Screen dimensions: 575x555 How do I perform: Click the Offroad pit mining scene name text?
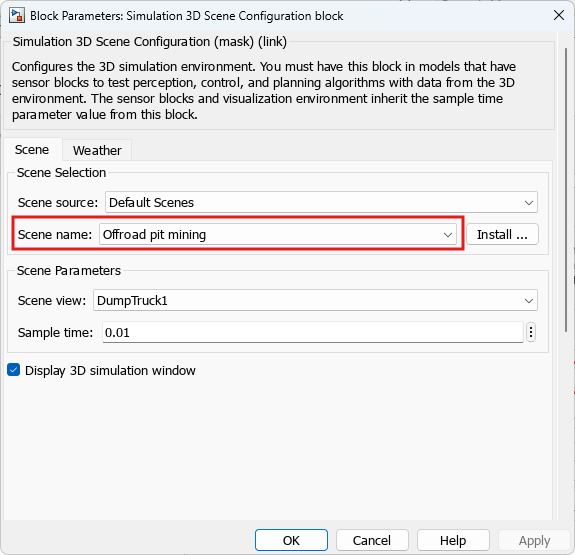154,234
